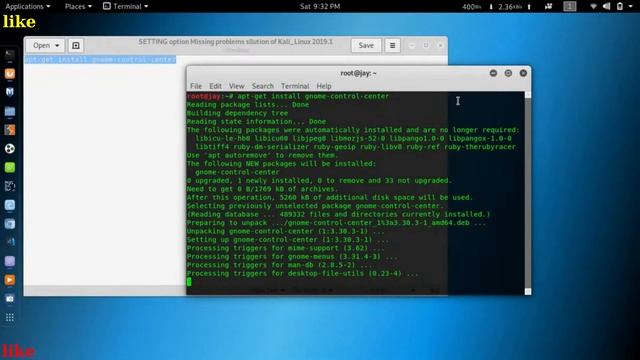The width and height of the screenshot is (640, 360).
Task: Click 'Preparing to unpack' line
Action: pos(337,223)
